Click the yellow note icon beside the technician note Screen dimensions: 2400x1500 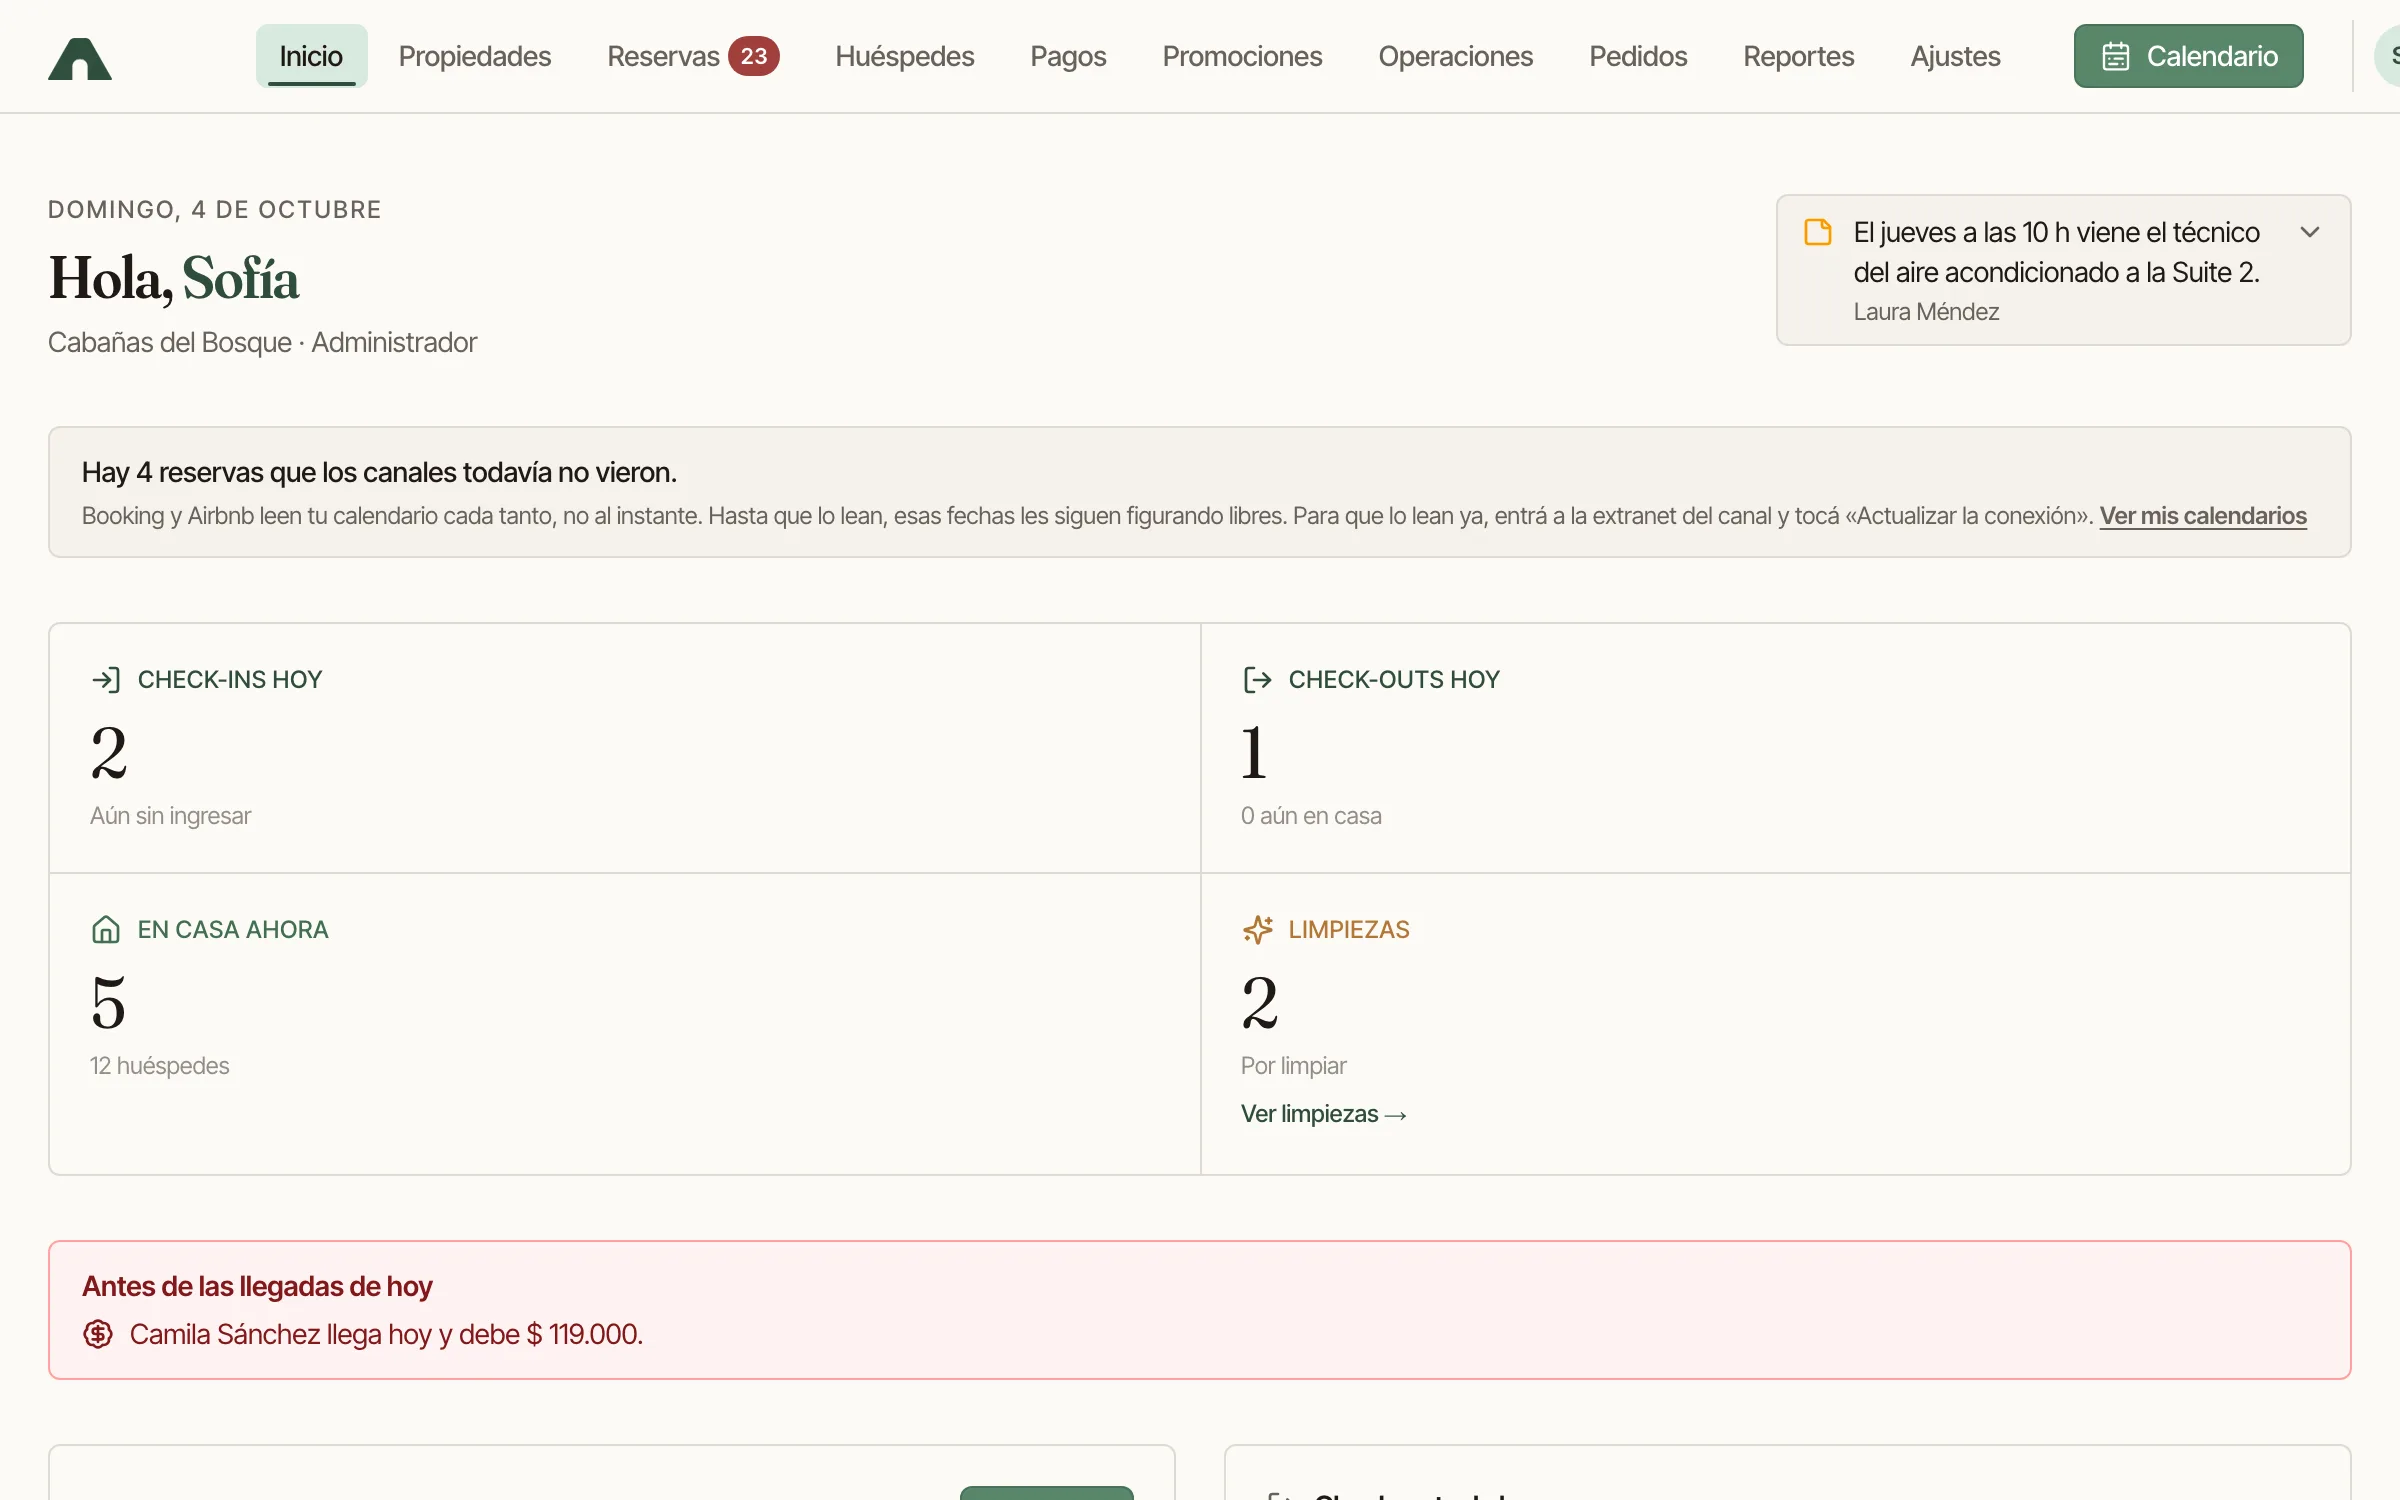click(x=1817, y=232)
